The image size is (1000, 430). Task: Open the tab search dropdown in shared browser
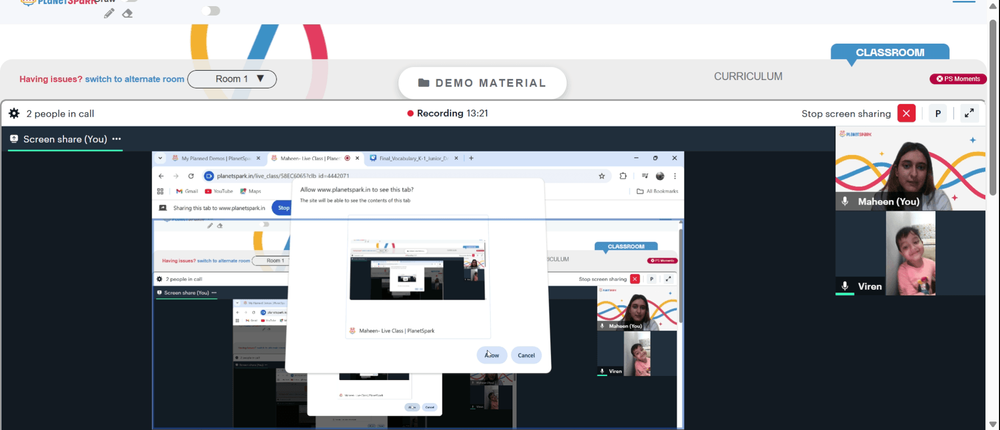159,158
